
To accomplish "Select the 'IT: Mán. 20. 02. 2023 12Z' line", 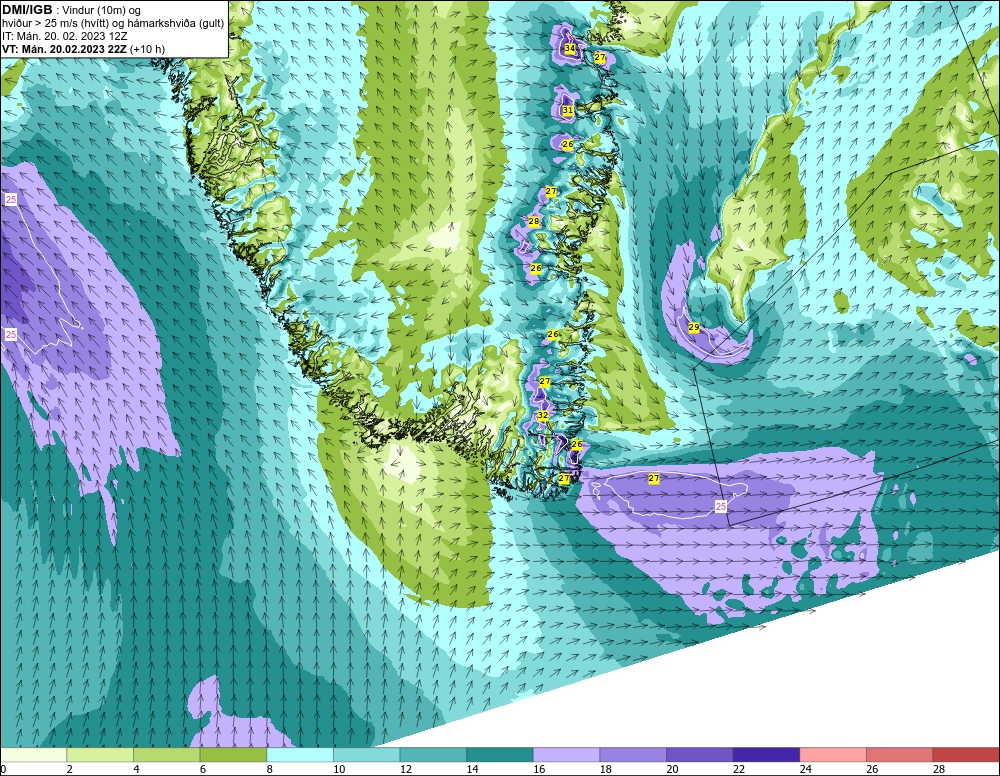I will pos(64,36).
